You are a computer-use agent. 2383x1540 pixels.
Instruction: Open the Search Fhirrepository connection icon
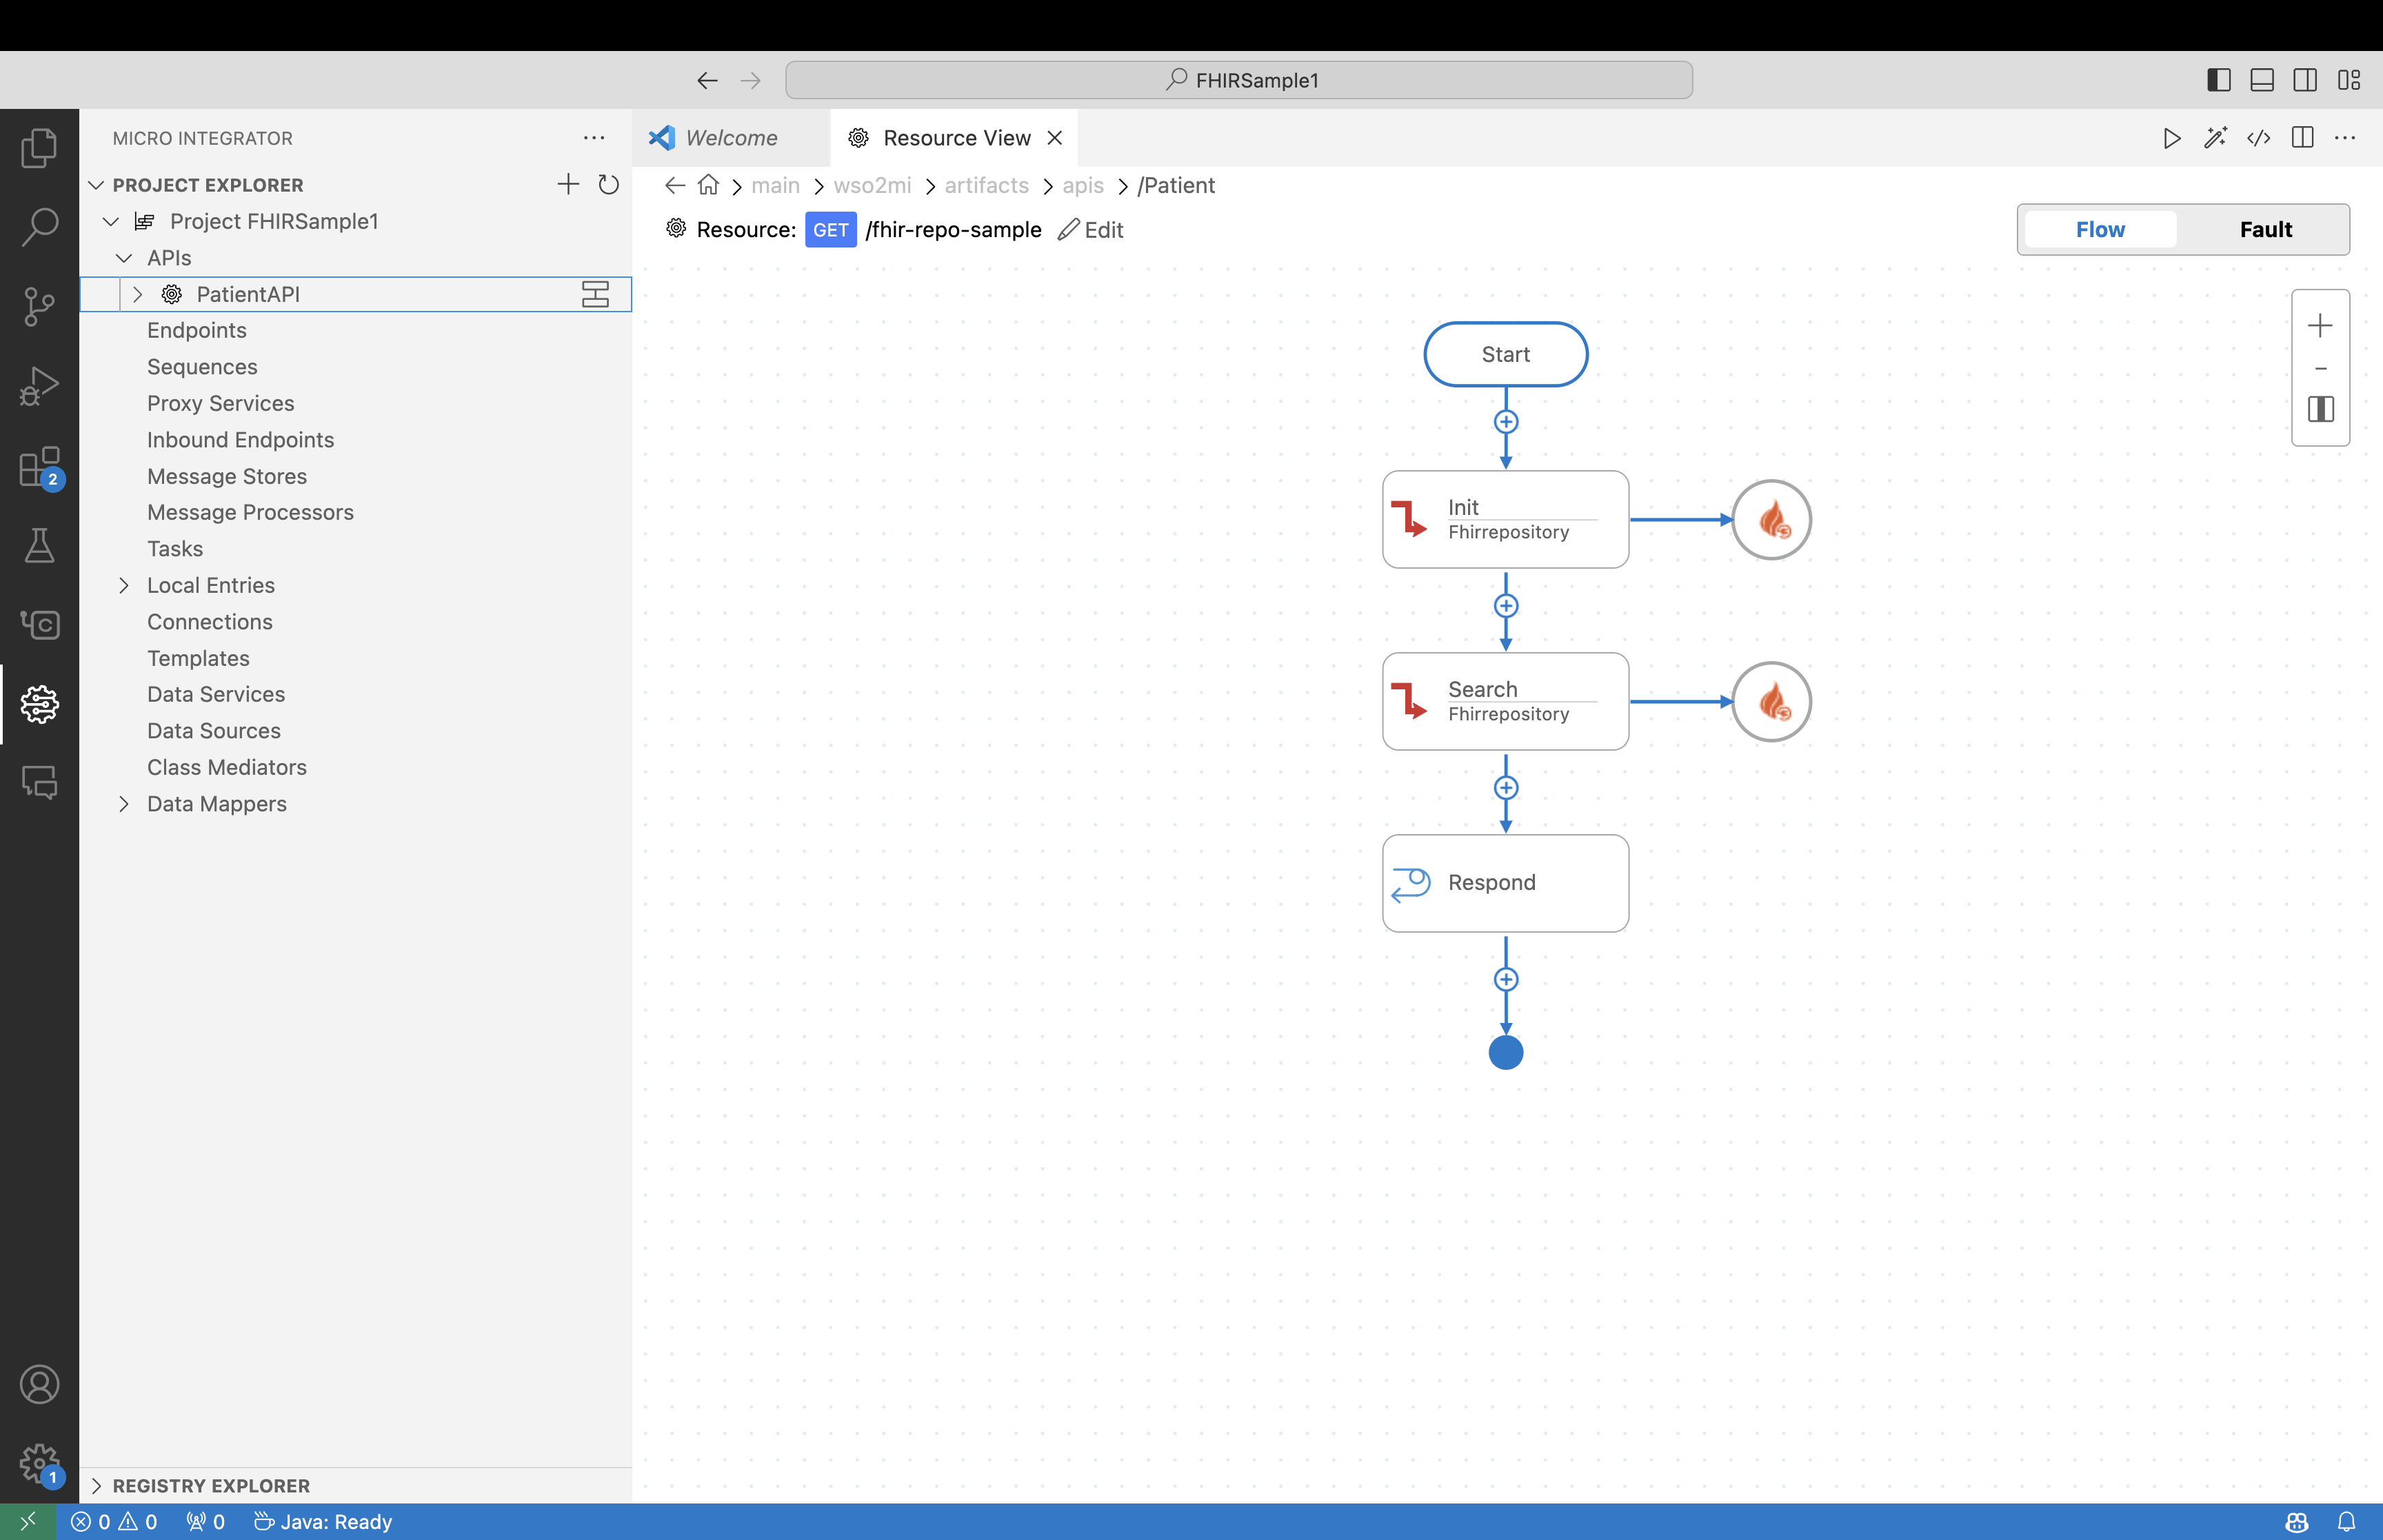[1771, 702]
